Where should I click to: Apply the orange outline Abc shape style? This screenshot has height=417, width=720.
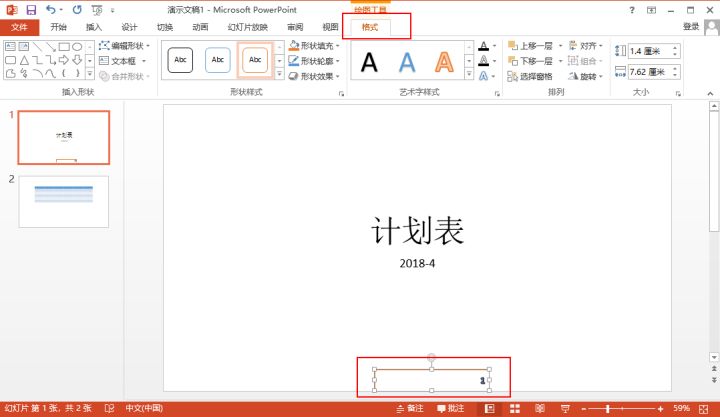255,60
